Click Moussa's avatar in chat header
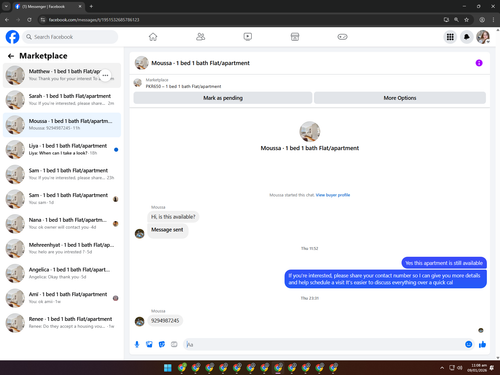Viewport: 500px width, 375px height. 141,63
